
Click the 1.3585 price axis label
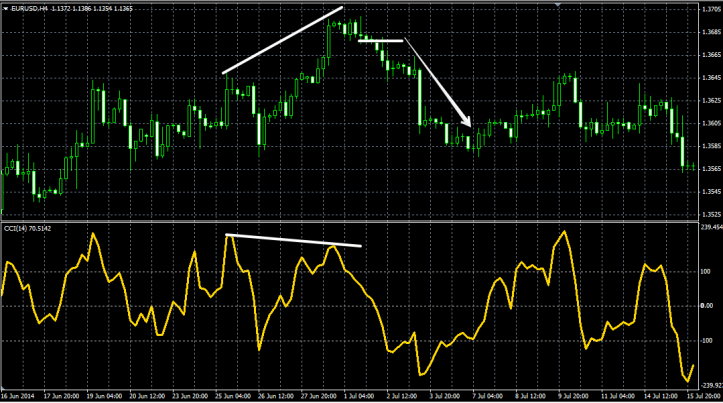pos(711,146)
